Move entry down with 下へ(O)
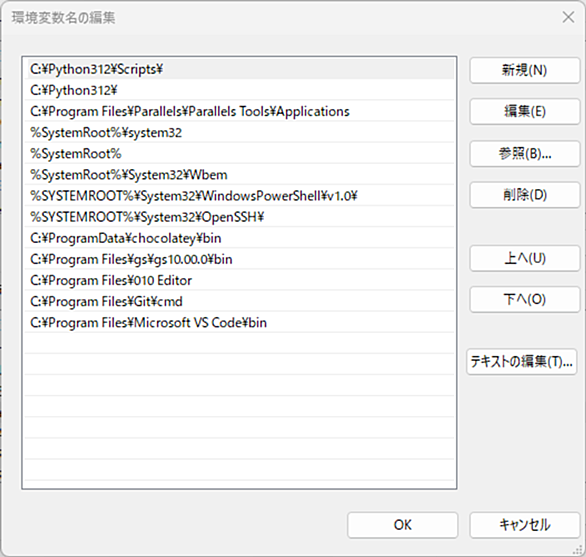 pyautogui.click(x=525, y=299)
